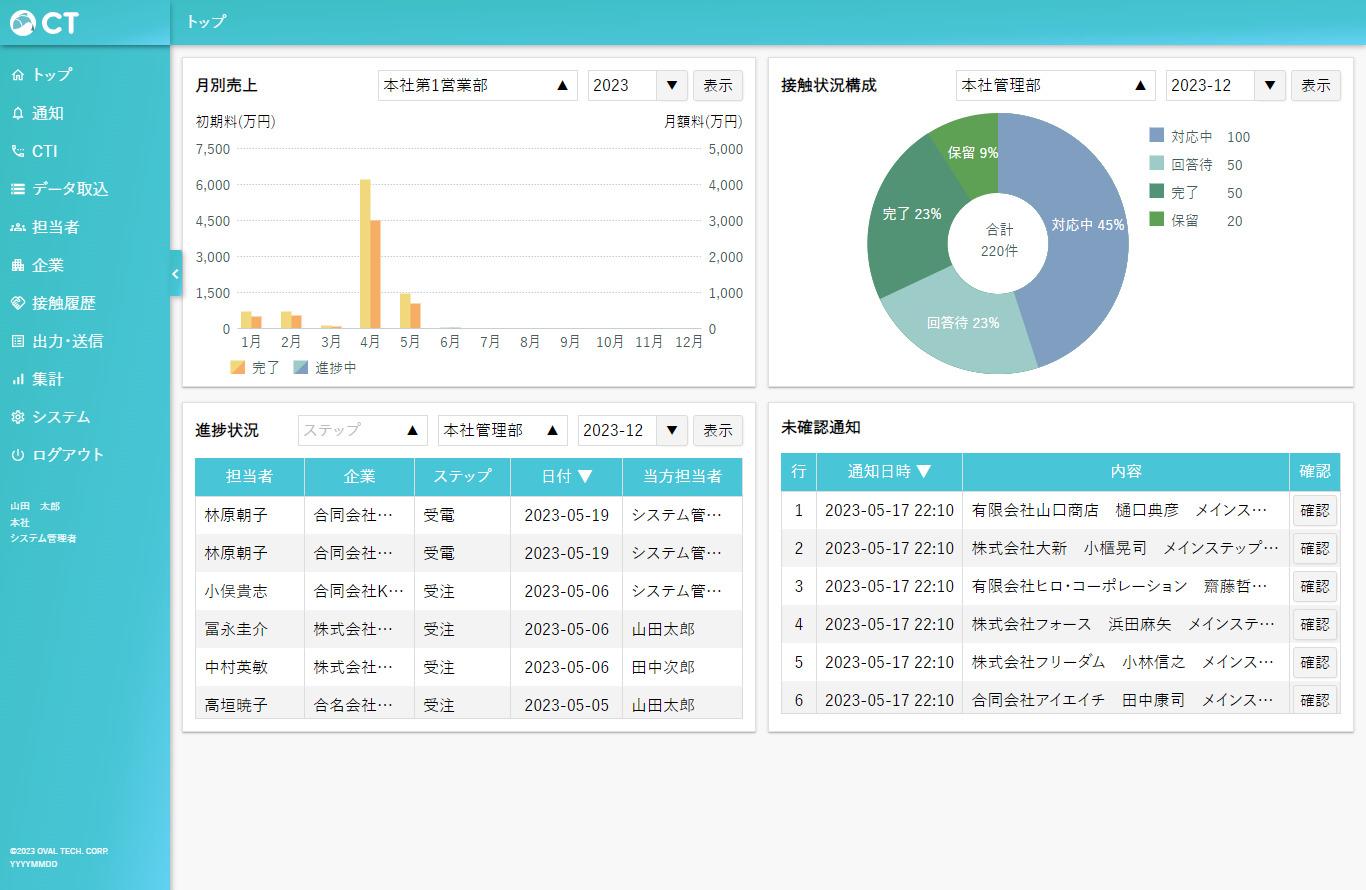Image resolution: width=1366 pixels, height=890 pixels.
Task: Open the 2023 year dropdown for 月別売上
Action: pyautogui.click(x=637, y=86)
